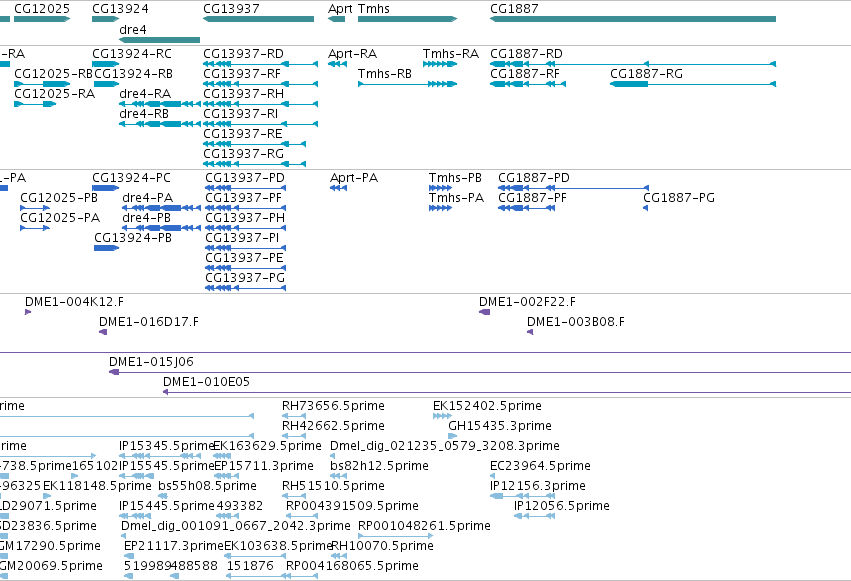Click transcript CG1887-RG
This screenshot has height=581, width=851.
693,84
